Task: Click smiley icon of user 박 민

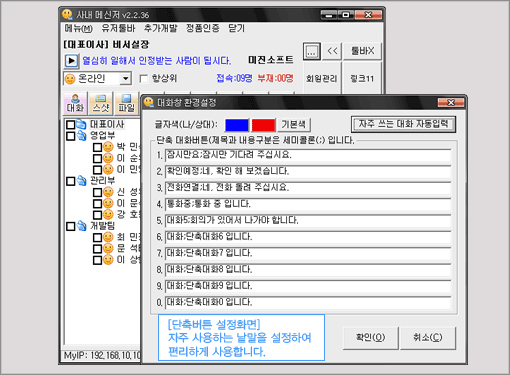Action: pos(108,147)
